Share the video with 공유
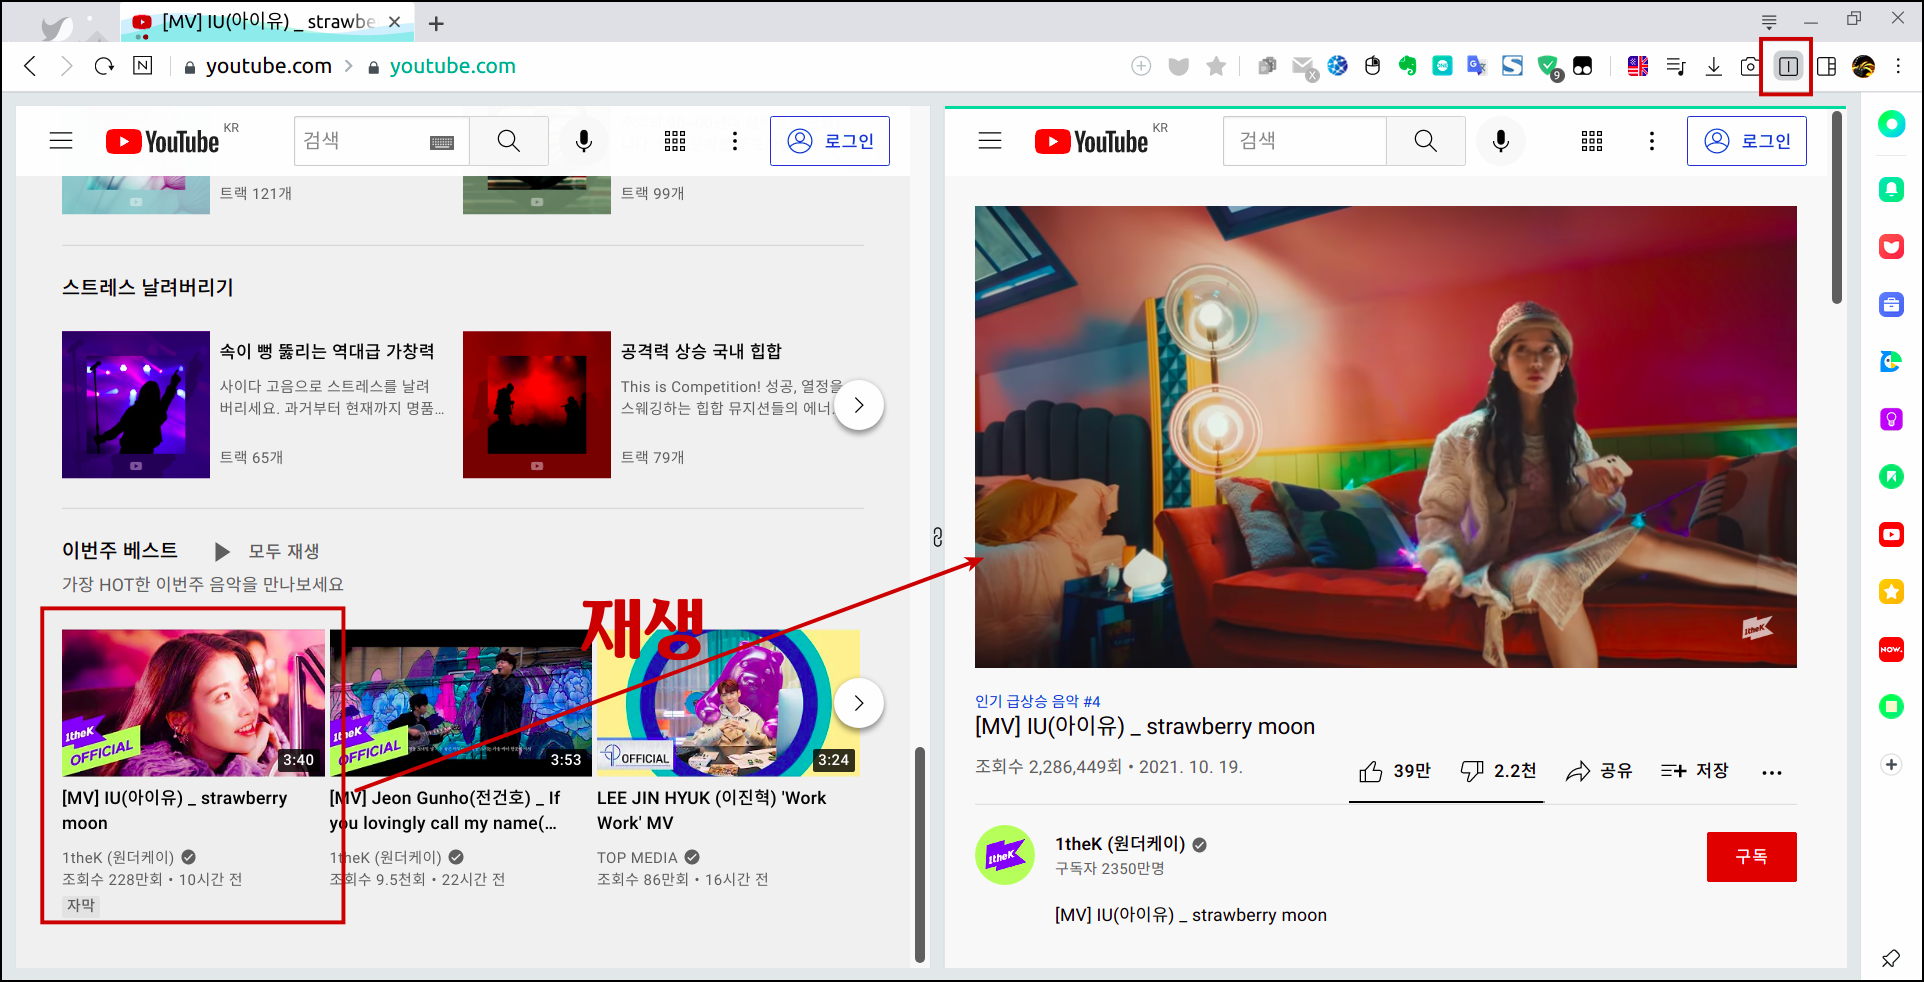This screenshot has height=982, width=1924. (1599, 771)
